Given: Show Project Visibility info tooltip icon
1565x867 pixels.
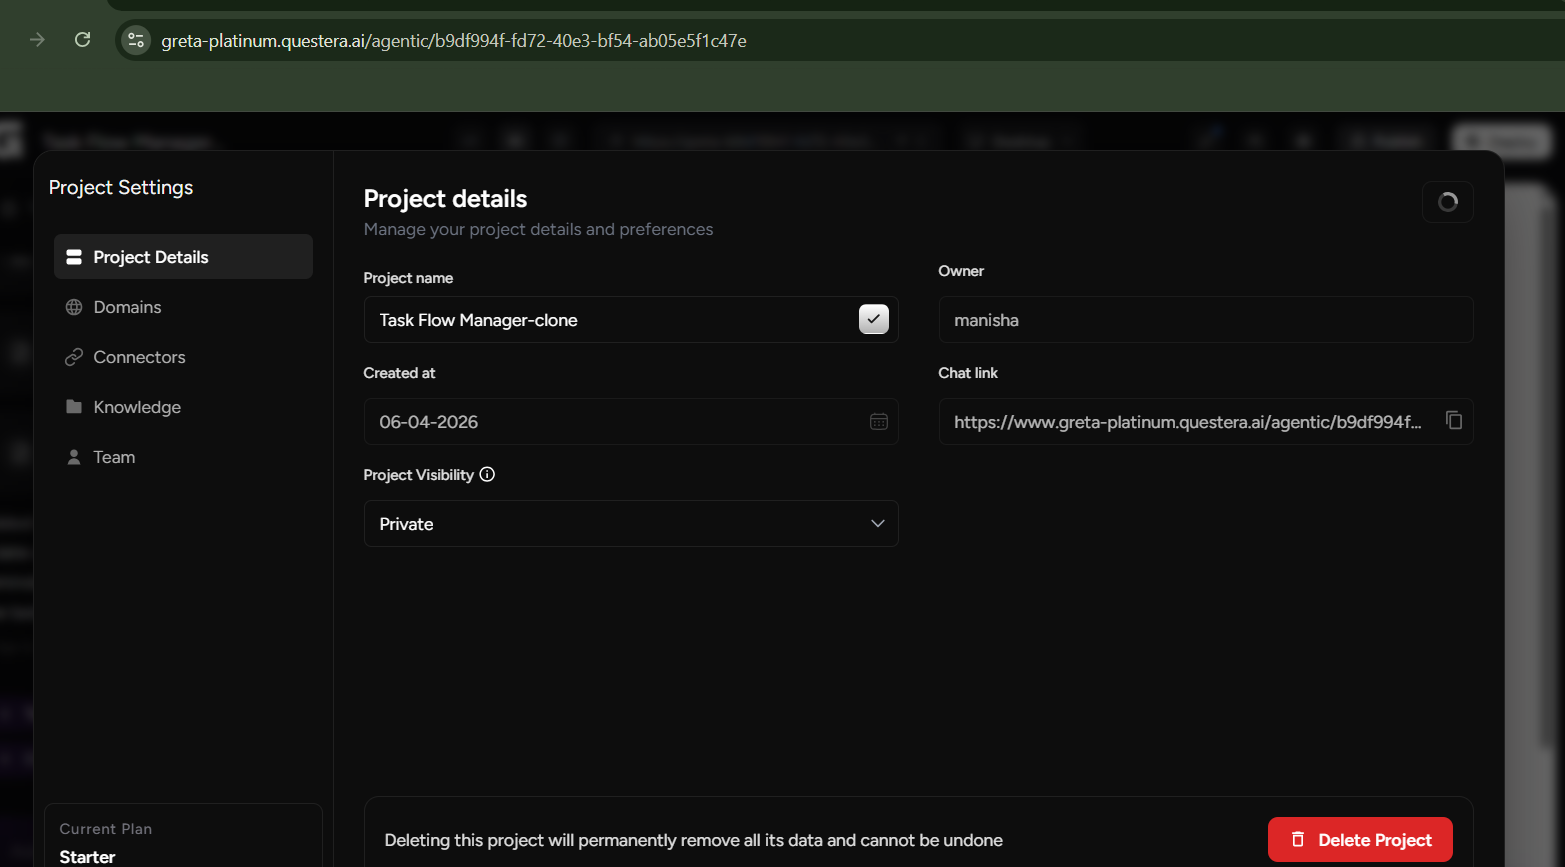Looking at the screenshot, I should pos(487,475).
